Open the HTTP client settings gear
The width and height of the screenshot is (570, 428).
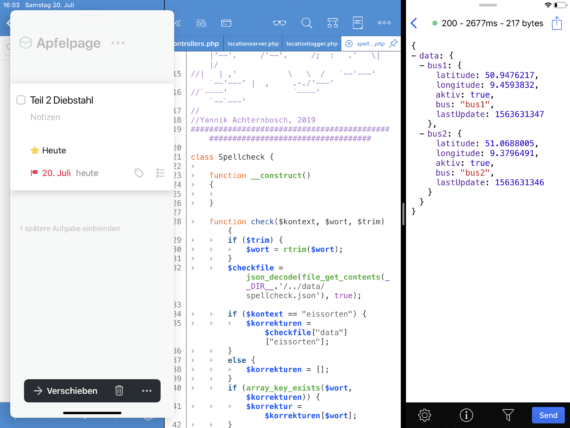click(424, 415)
